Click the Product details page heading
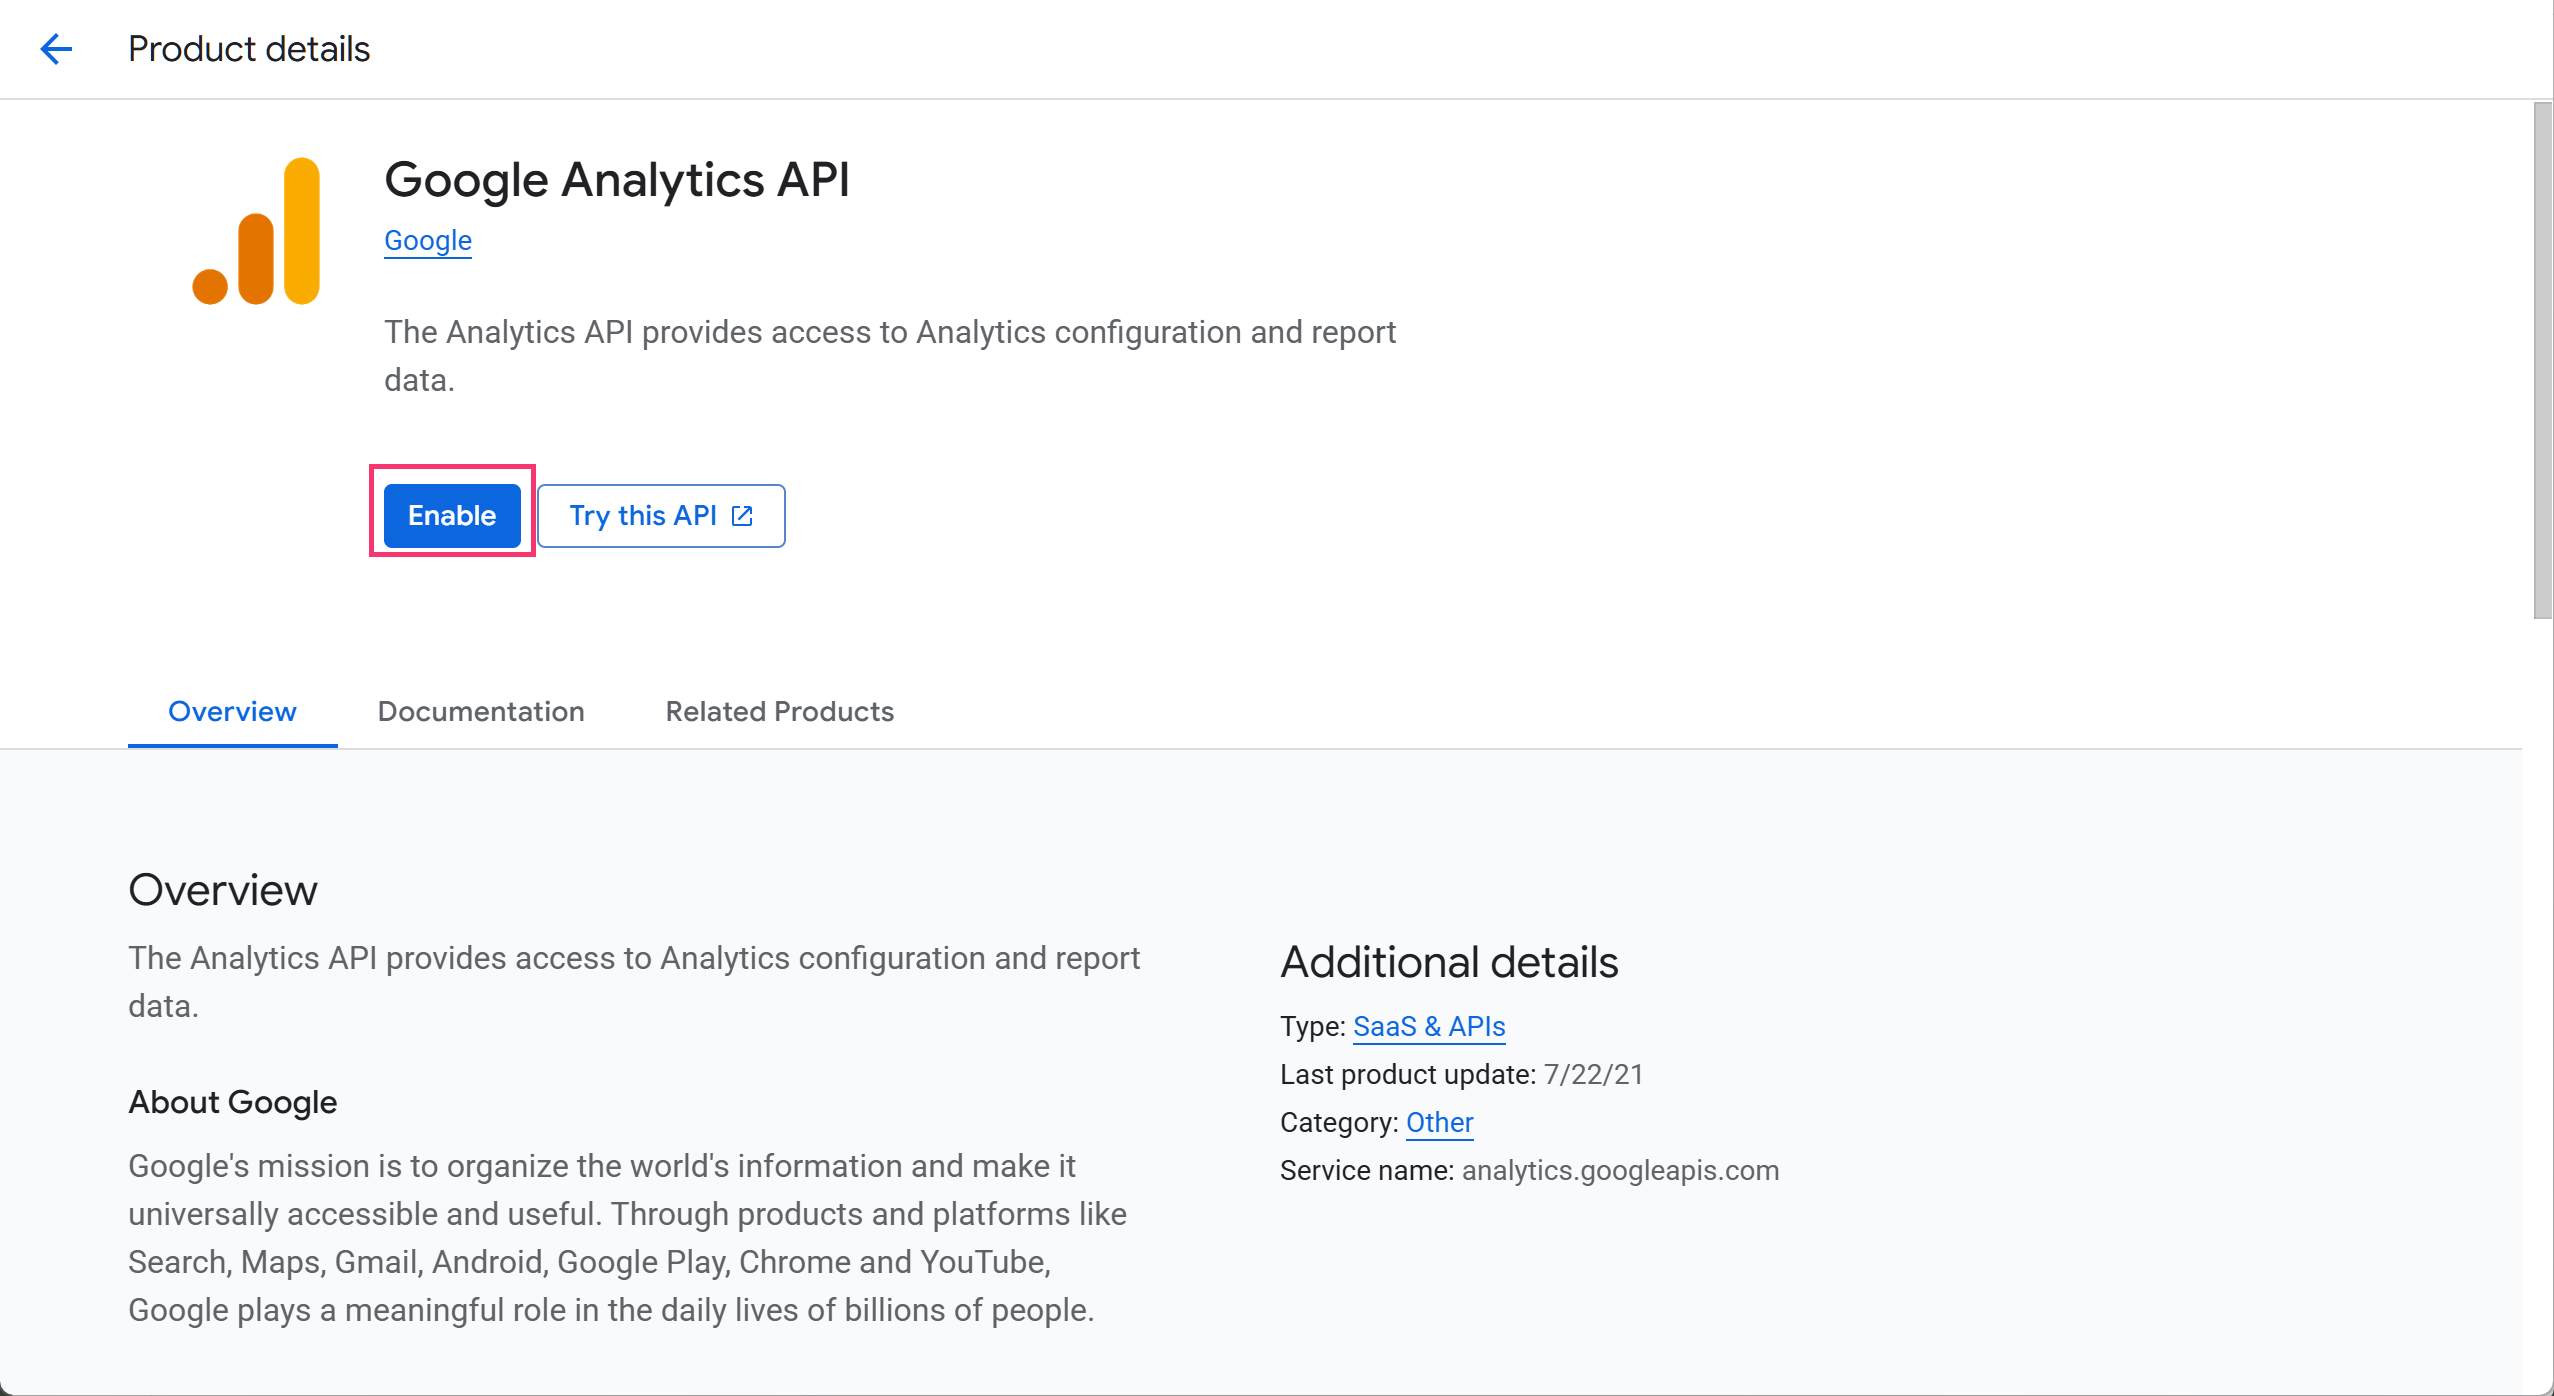 (249, 49)
